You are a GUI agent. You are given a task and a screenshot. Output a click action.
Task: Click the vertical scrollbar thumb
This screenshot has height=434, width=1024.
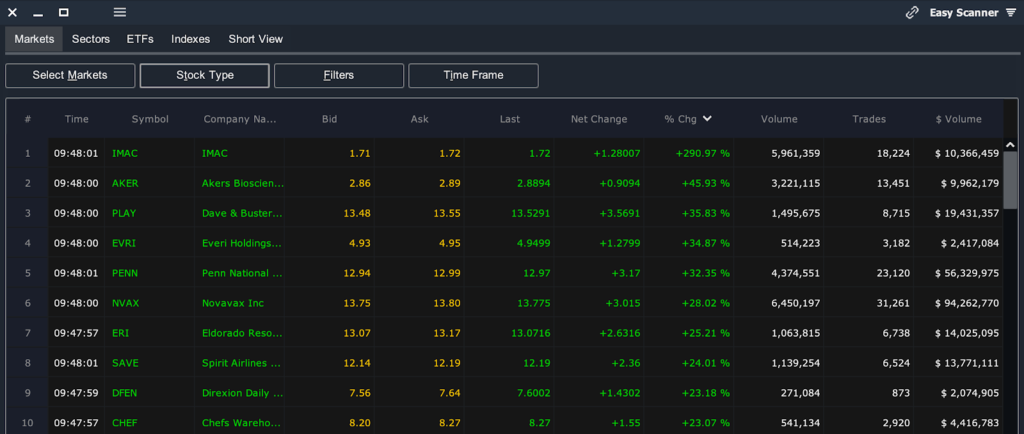click(x=1010, y=180)
